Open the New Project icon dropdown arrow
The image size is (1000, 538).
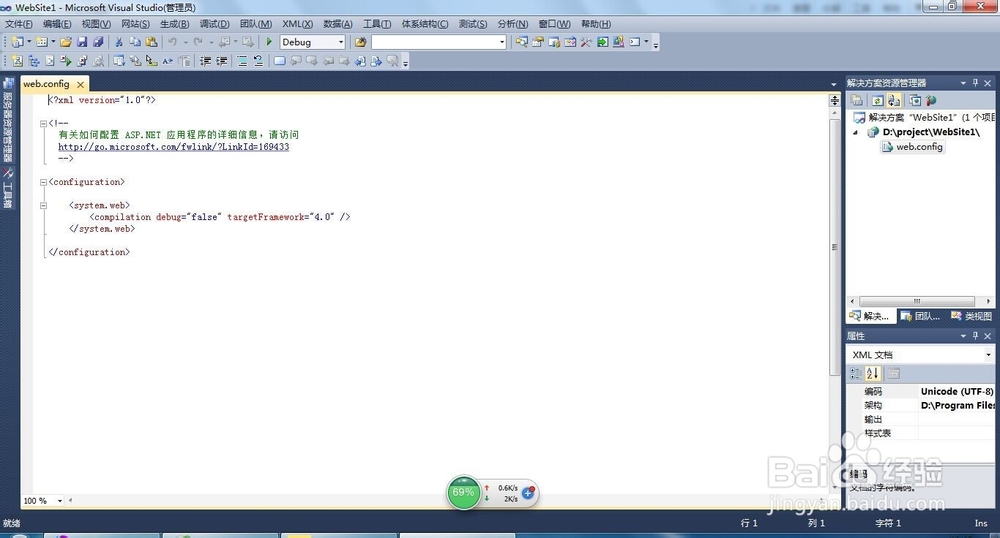(29, 42)
